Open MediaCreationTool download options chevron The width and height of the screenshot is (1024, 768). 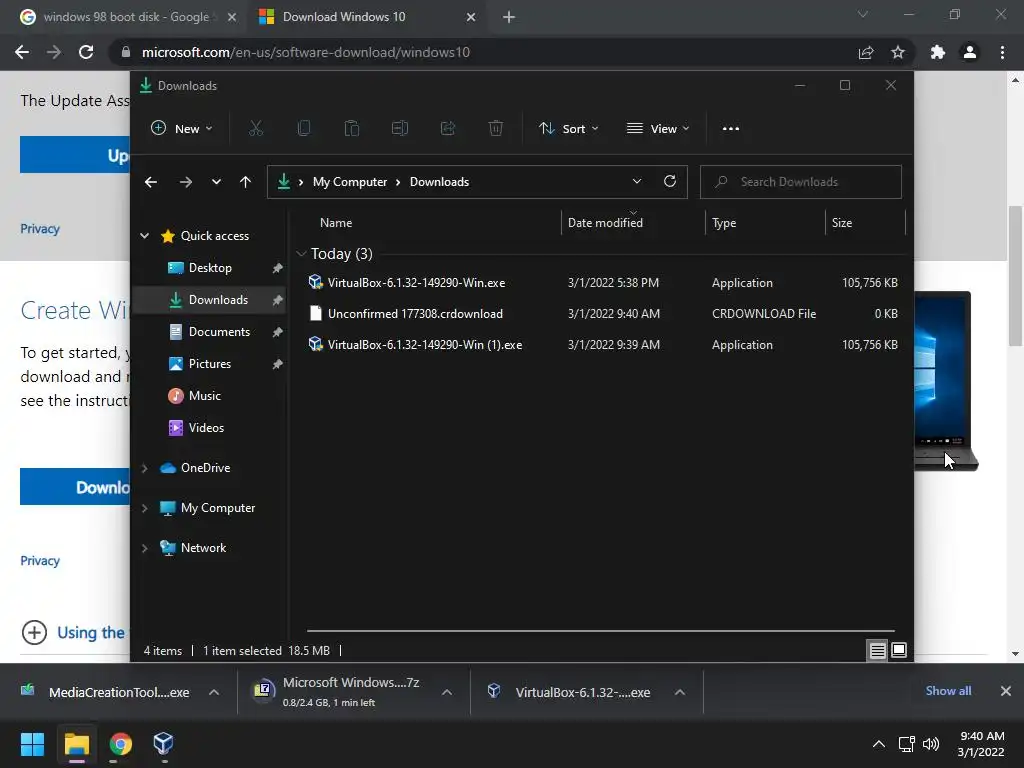(214, 692)
